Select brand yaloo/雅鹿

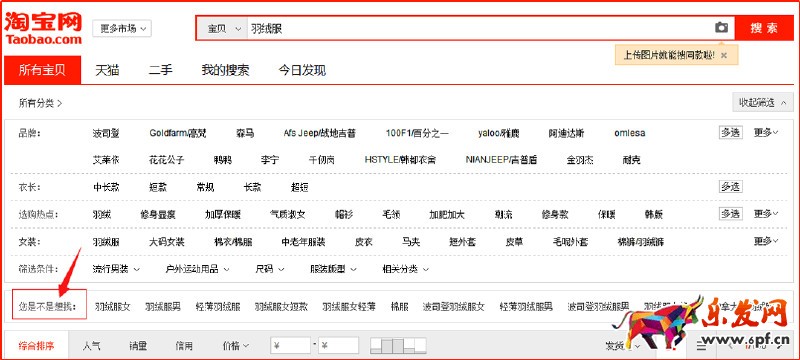(x=498, y=134)
